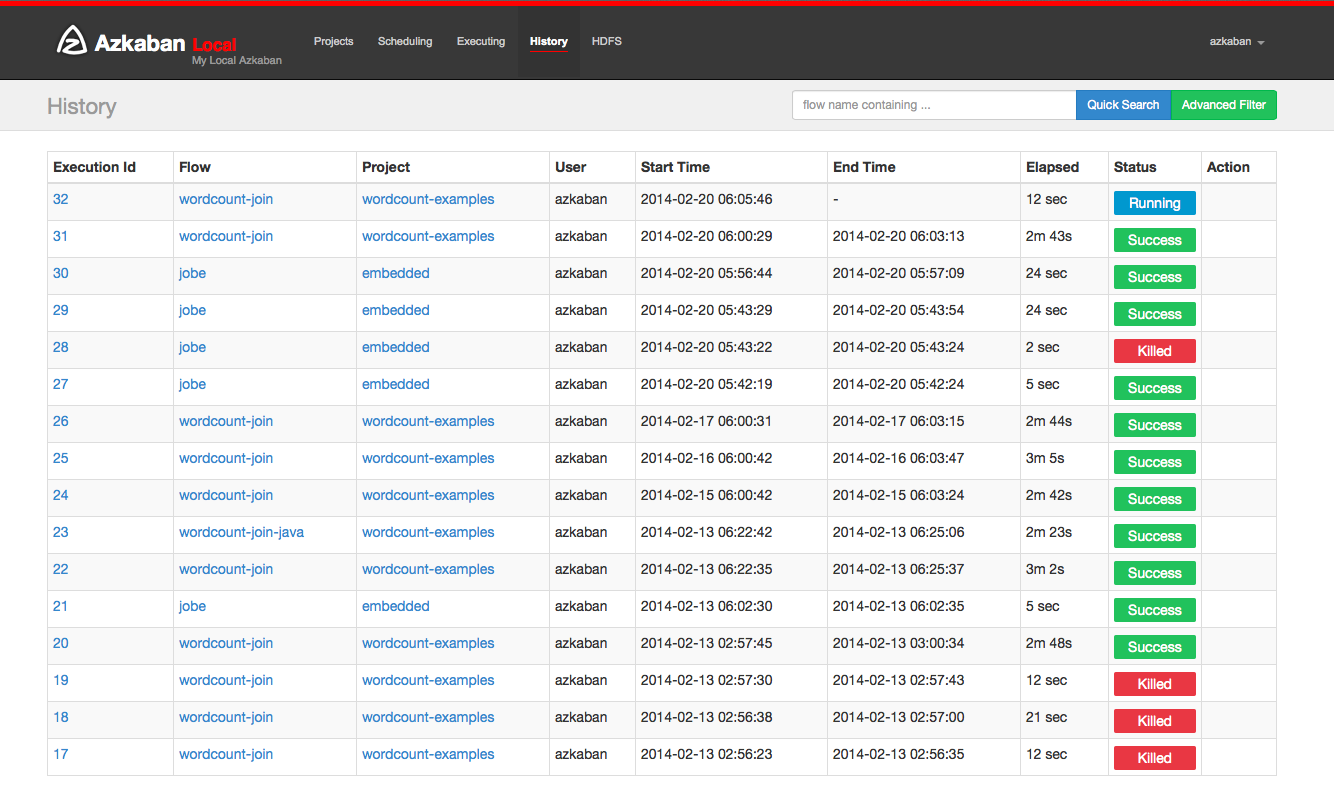Click the Azkaban logo icon
The width and height of the screenshot is (1334, 807).
point(71,41)
